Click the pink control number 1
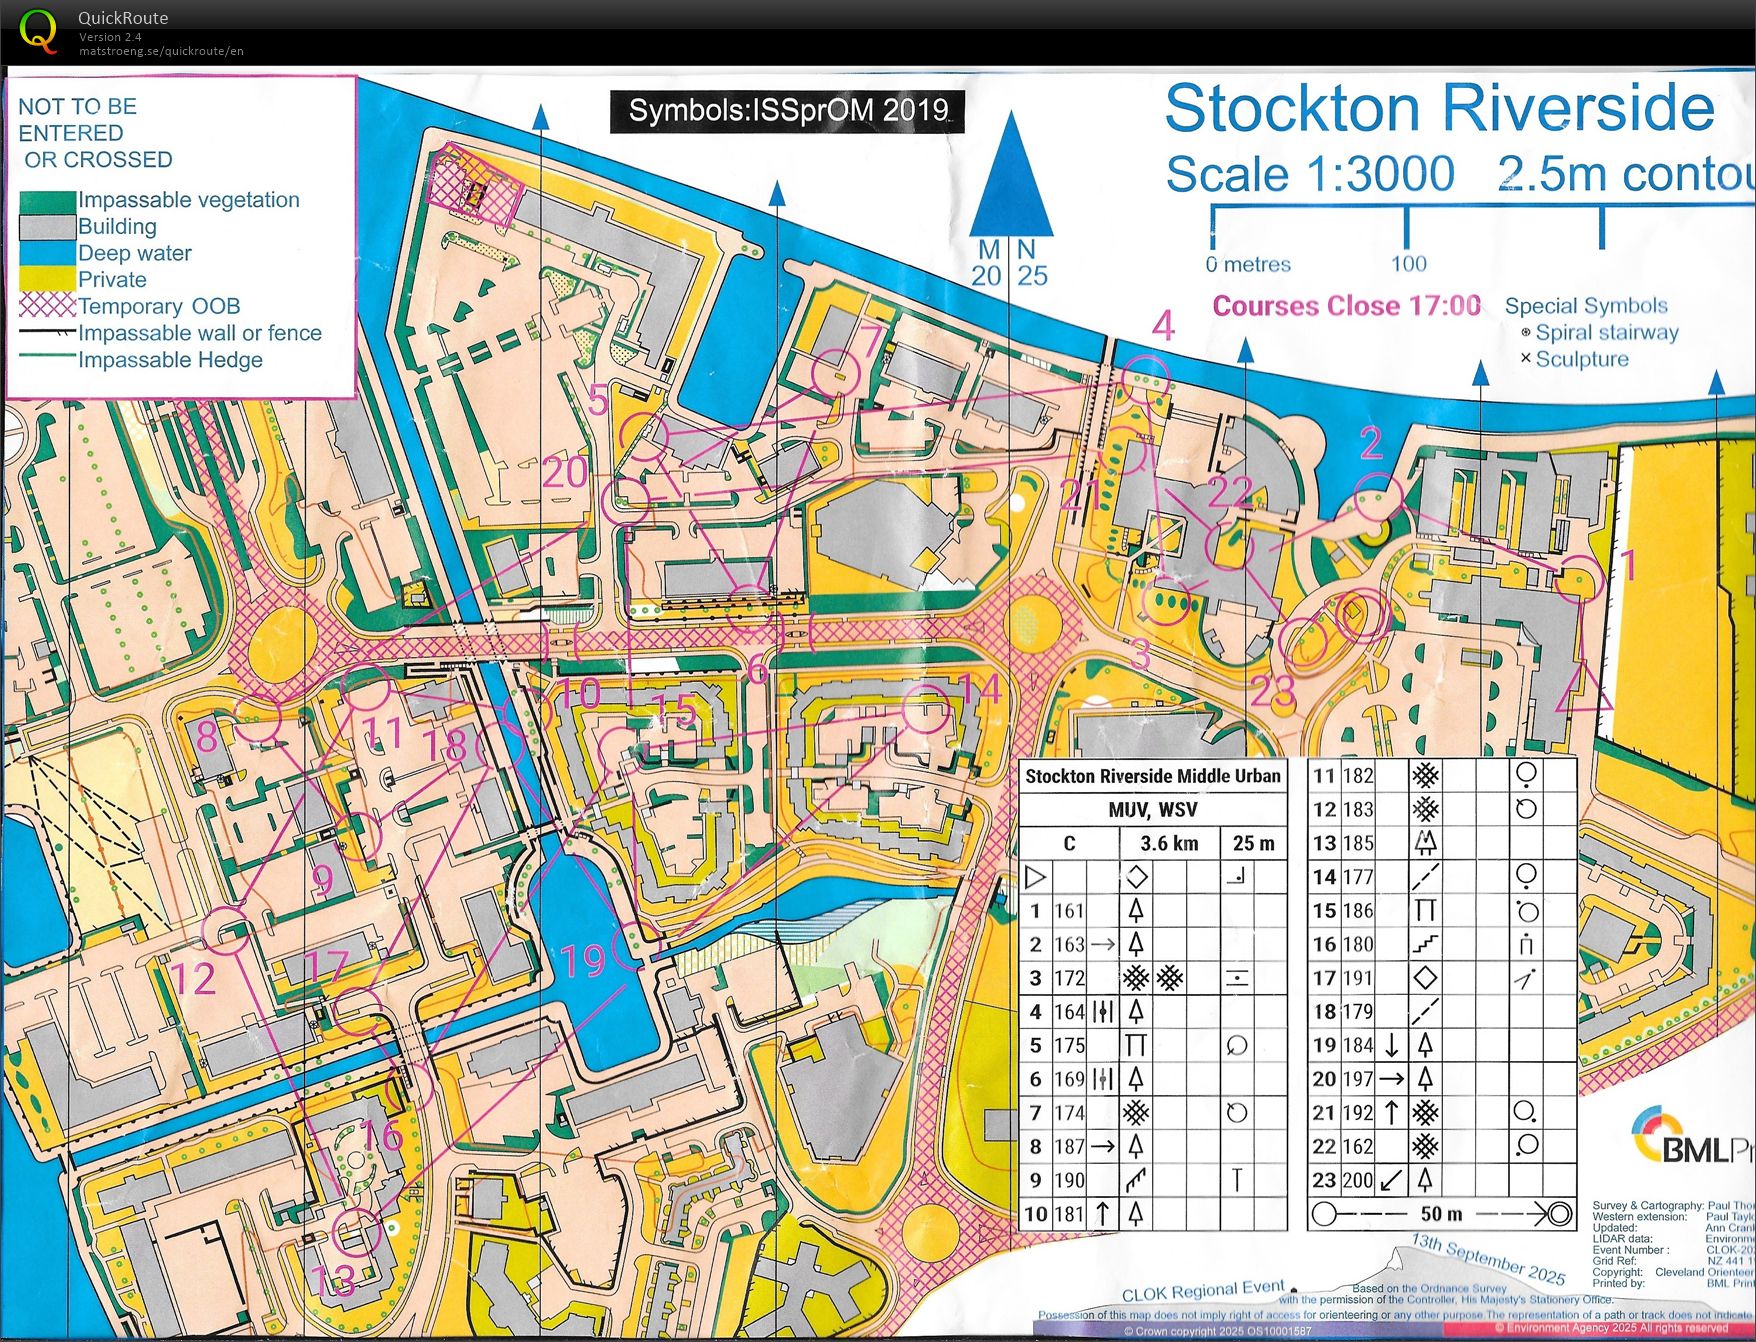The width and height of the screenshot is (1756, 1342). coord(1628,566)
